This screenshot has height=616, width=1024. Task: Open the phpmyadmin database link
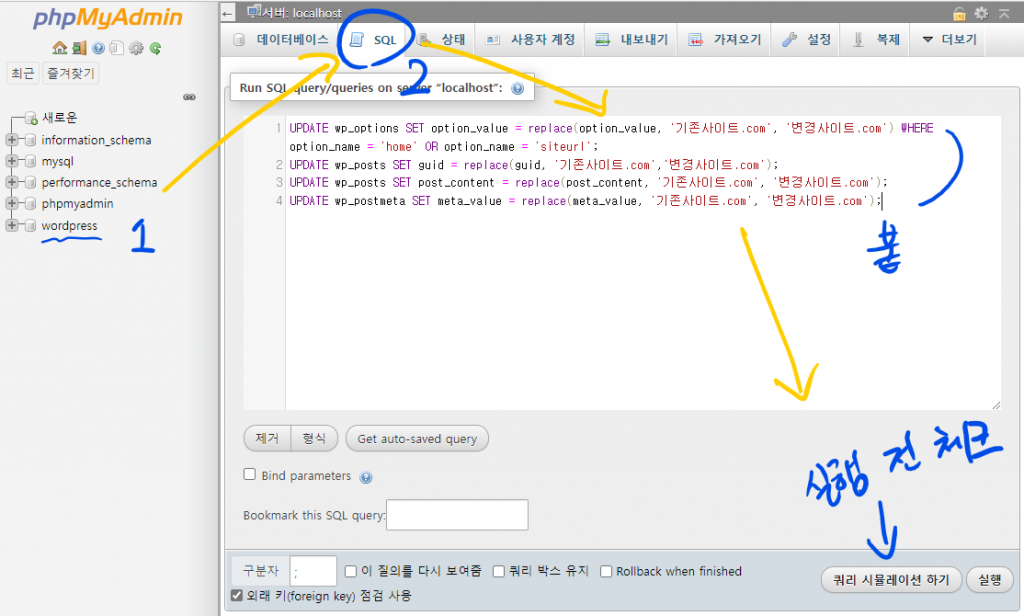(x=78, y=204)
